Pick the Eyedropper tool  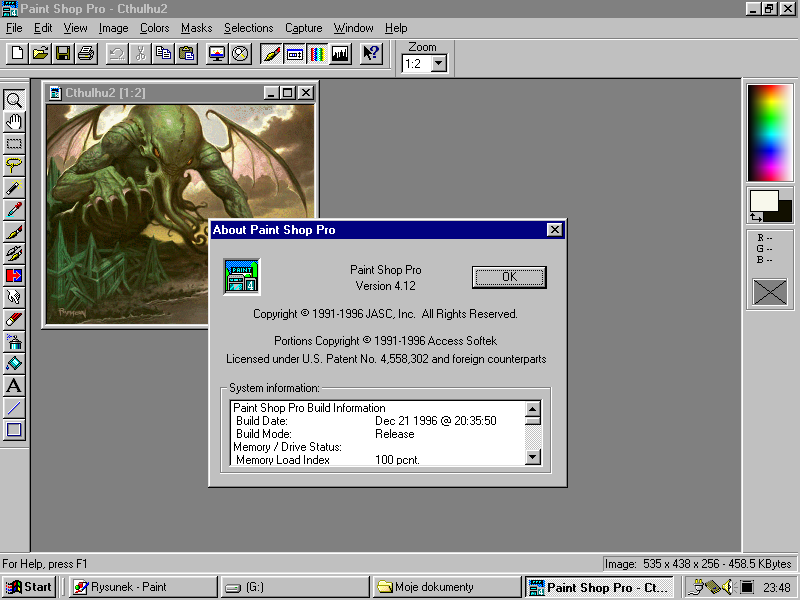14,210
